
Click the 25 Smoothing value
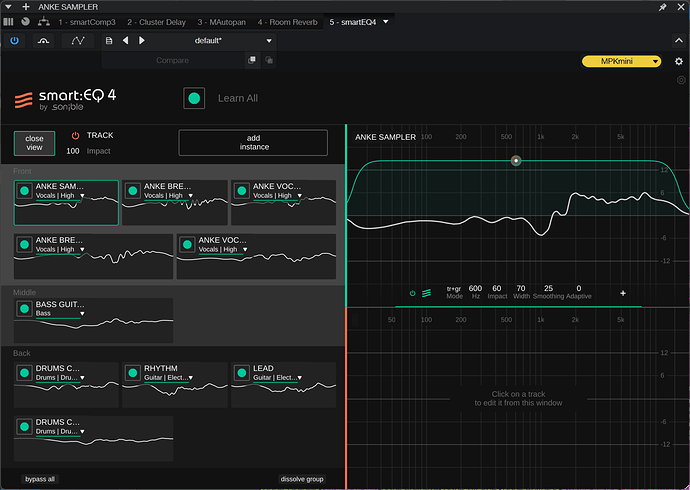pyautogui.click(x=548, y=288)
